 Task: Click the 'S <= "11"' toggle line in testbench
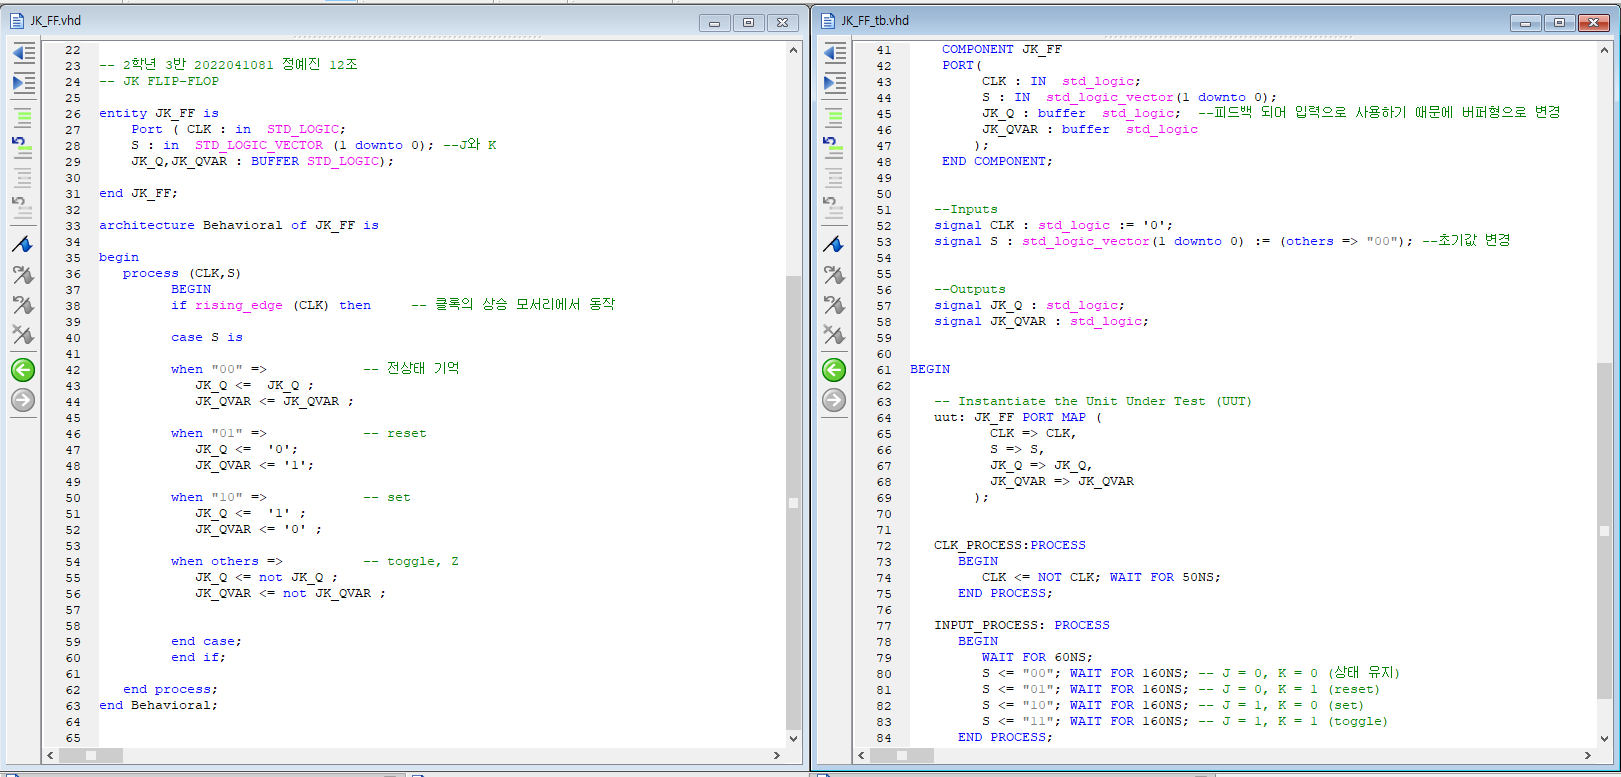click(x=1185, y=722)
